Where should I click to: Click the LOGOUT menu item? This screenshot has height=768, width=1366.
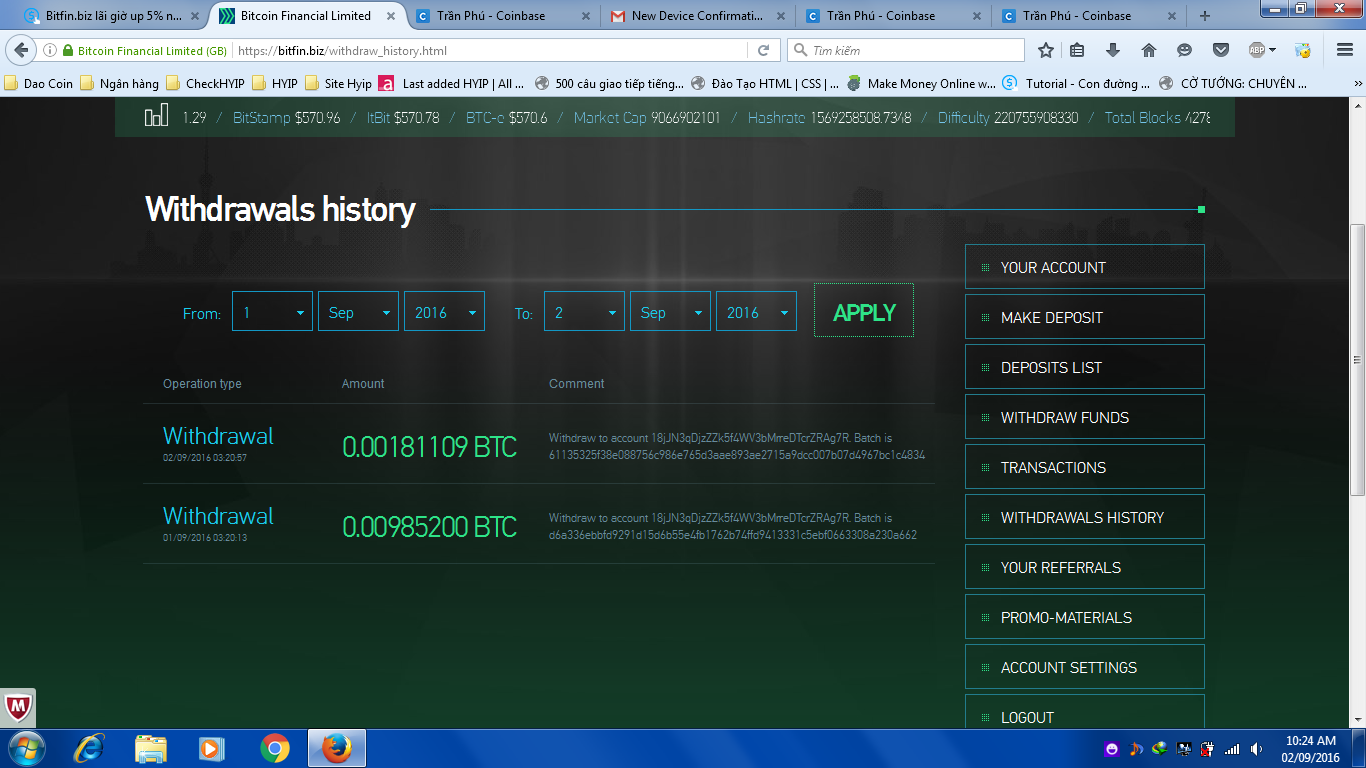coord(1085,712)
